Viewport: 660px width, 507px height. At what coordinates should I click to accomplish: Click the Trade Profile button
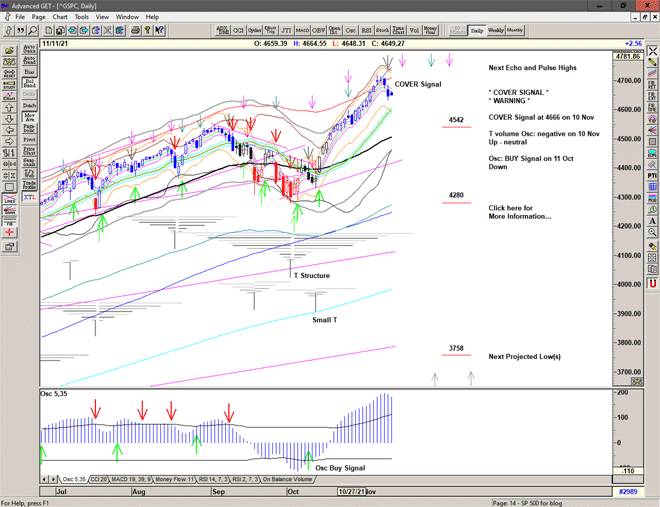(x=29, y=184)
